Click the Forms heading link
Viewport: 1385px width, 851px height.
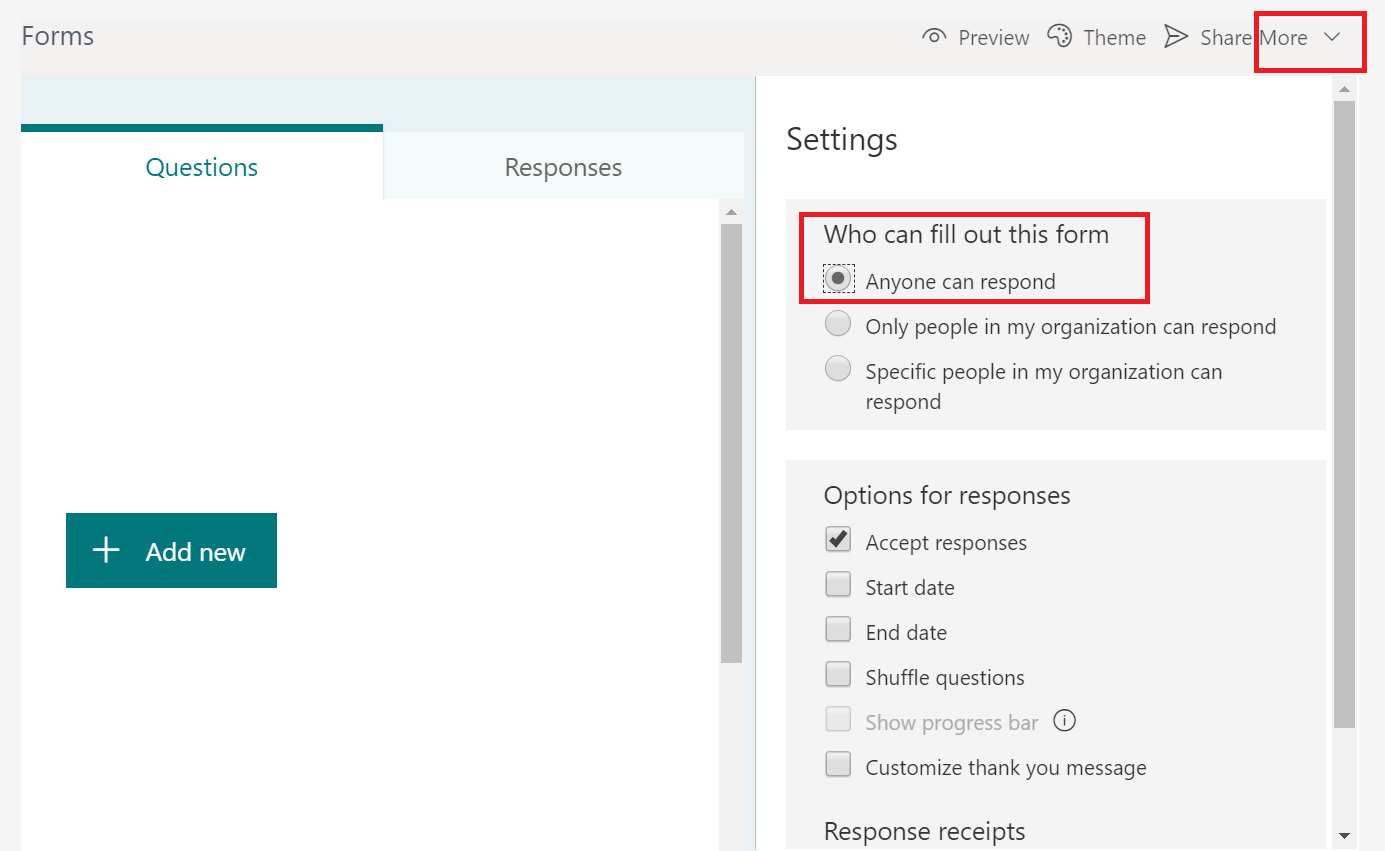click(57, 35)
